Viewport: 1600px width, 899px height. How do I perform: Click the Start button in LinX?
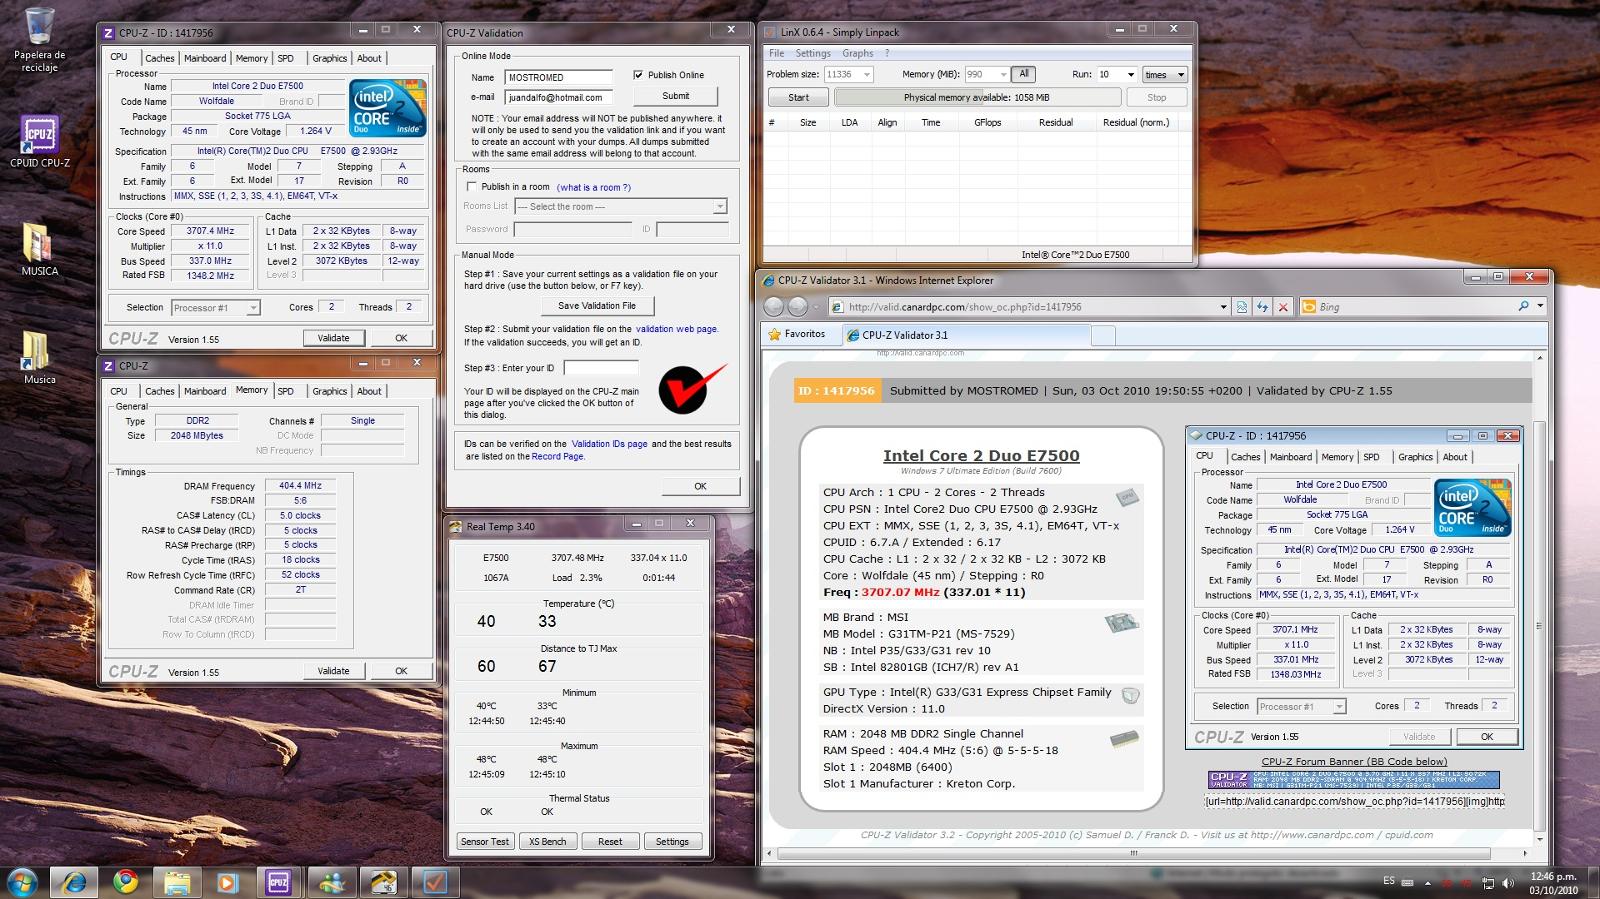click(798, 97)
